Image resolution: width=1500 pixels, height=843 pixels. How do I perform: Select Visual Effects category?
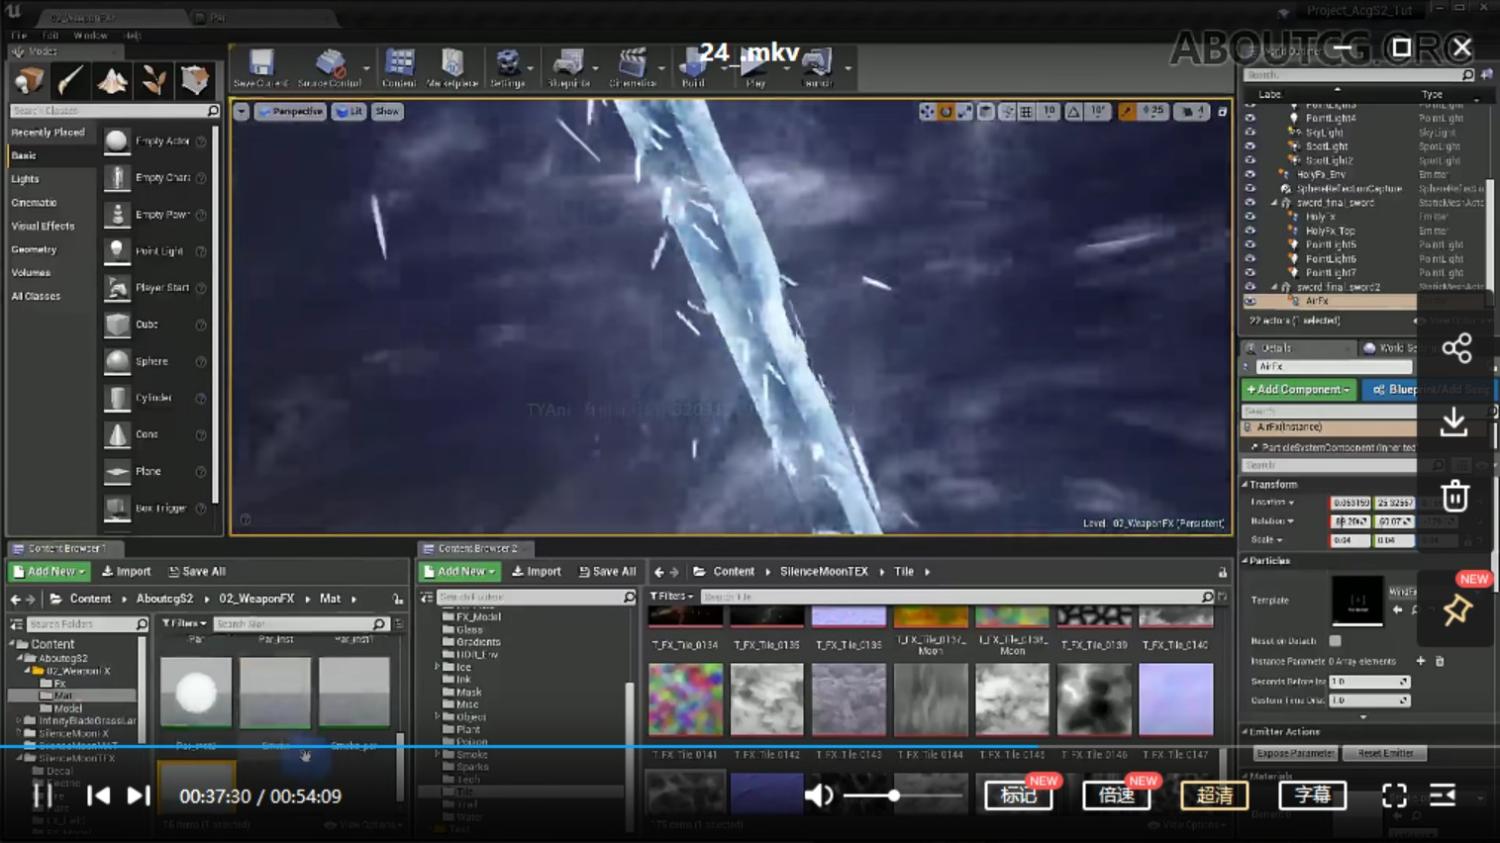point(43,226)
